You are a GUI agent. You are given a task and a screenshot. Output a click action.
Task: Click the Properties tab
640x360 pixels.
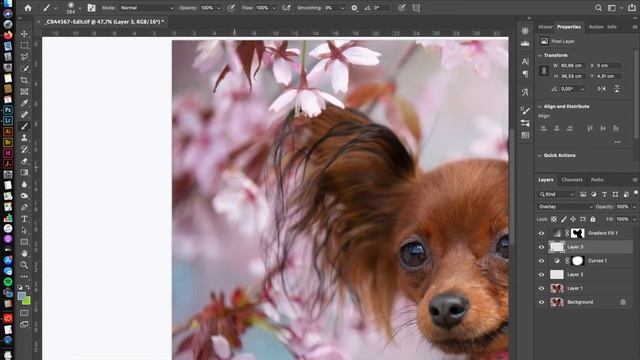[569, 27]
